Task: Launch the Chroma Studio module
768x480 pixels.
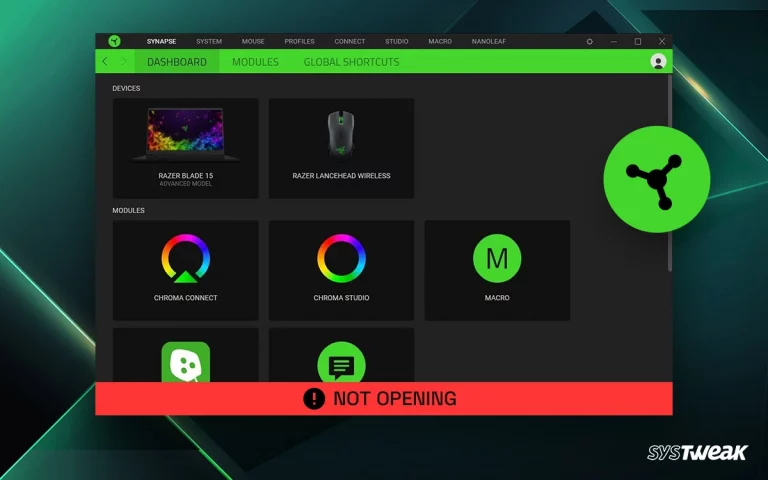Action: point(341,270)
